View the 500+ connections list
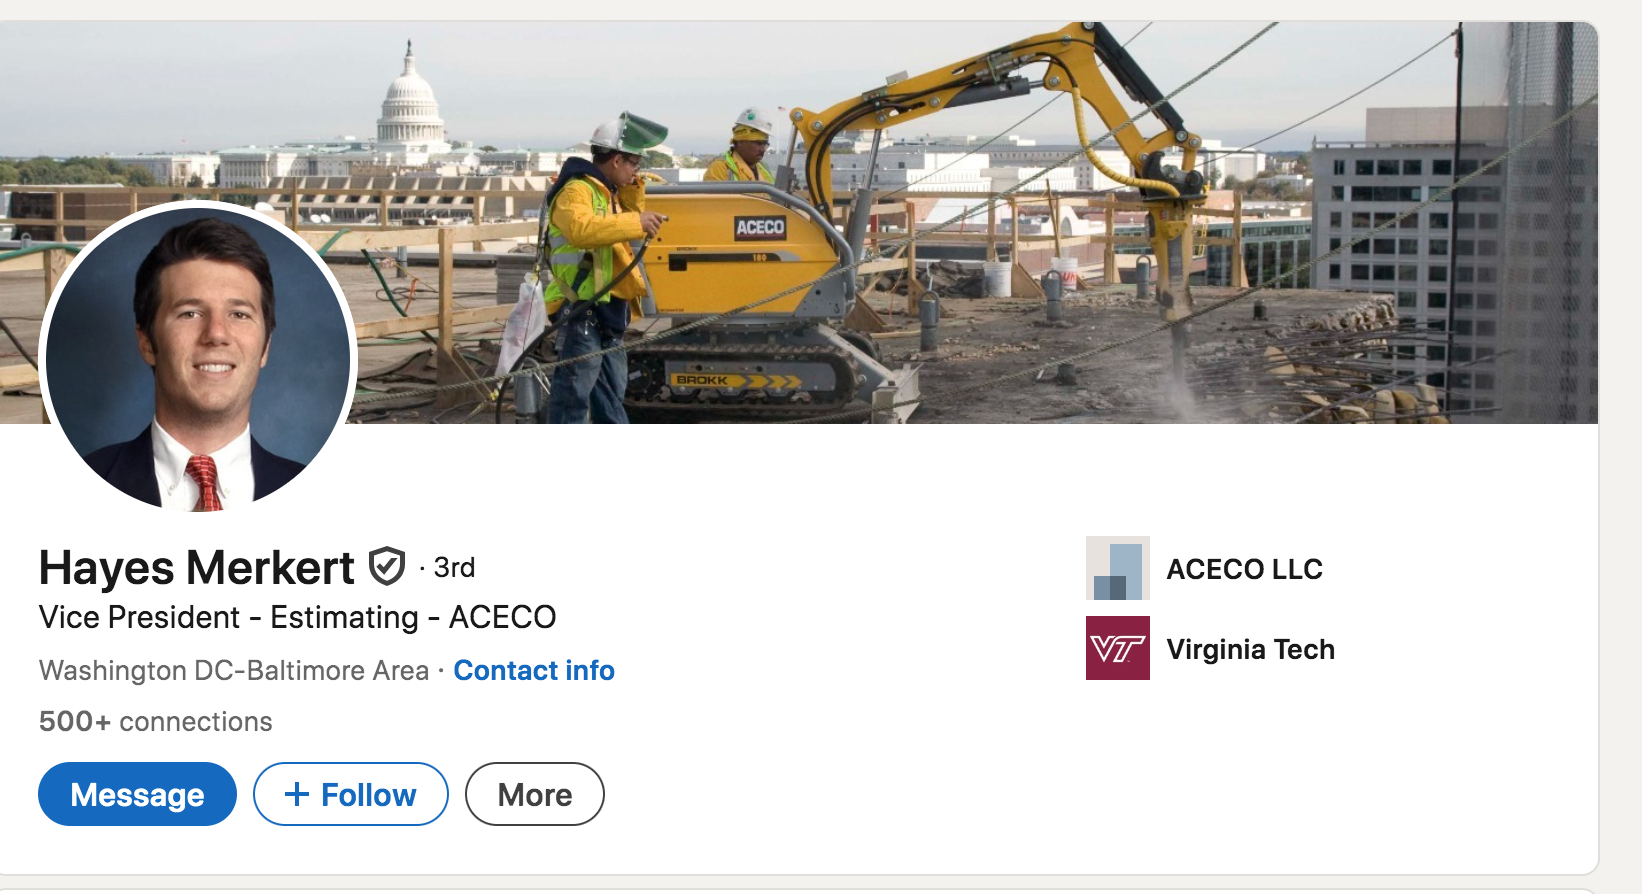Image resolution: width=1642 pixels, height=894 pixels. (x=155, y=721)
